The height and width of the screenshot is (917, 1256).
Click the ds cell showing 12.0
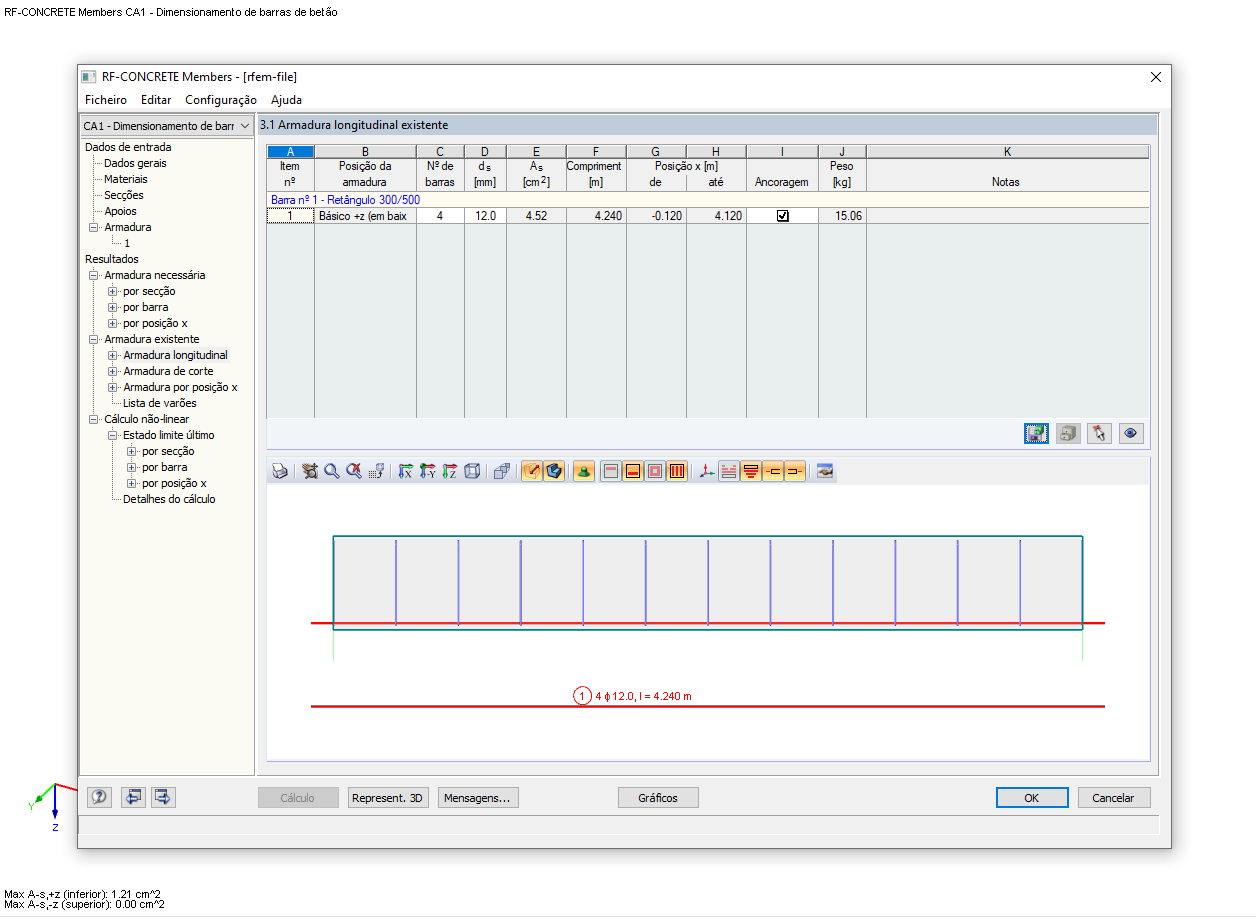(x=485, y=216)
